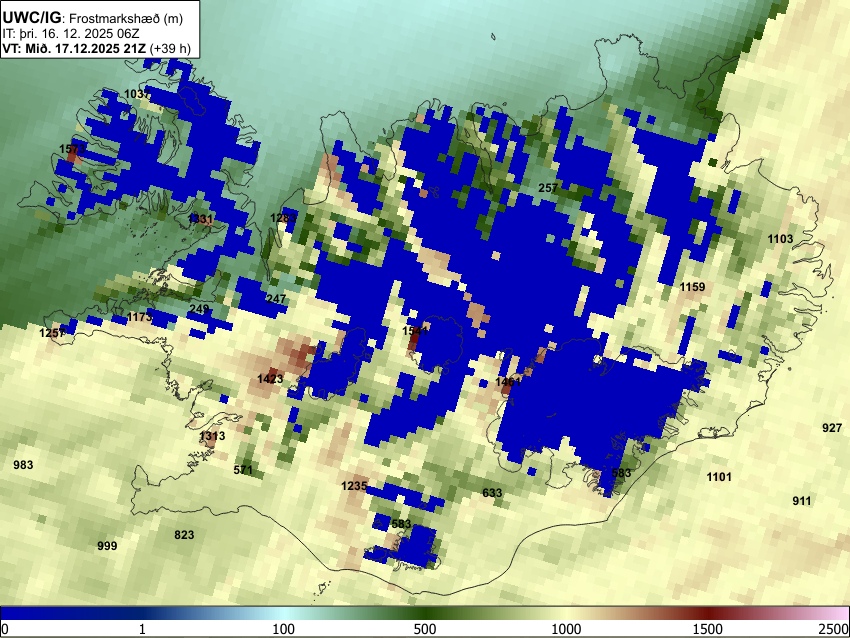Click the map value 1101
The height and width of the screenshot is (638, 850).
pos(719,477)
